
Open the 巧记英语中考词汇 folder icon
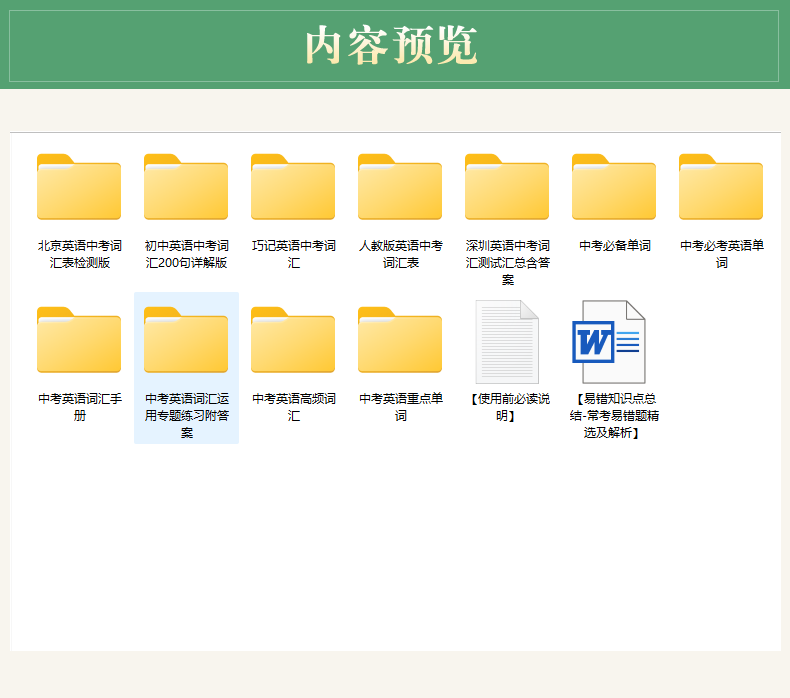click(x=293, y=187)
